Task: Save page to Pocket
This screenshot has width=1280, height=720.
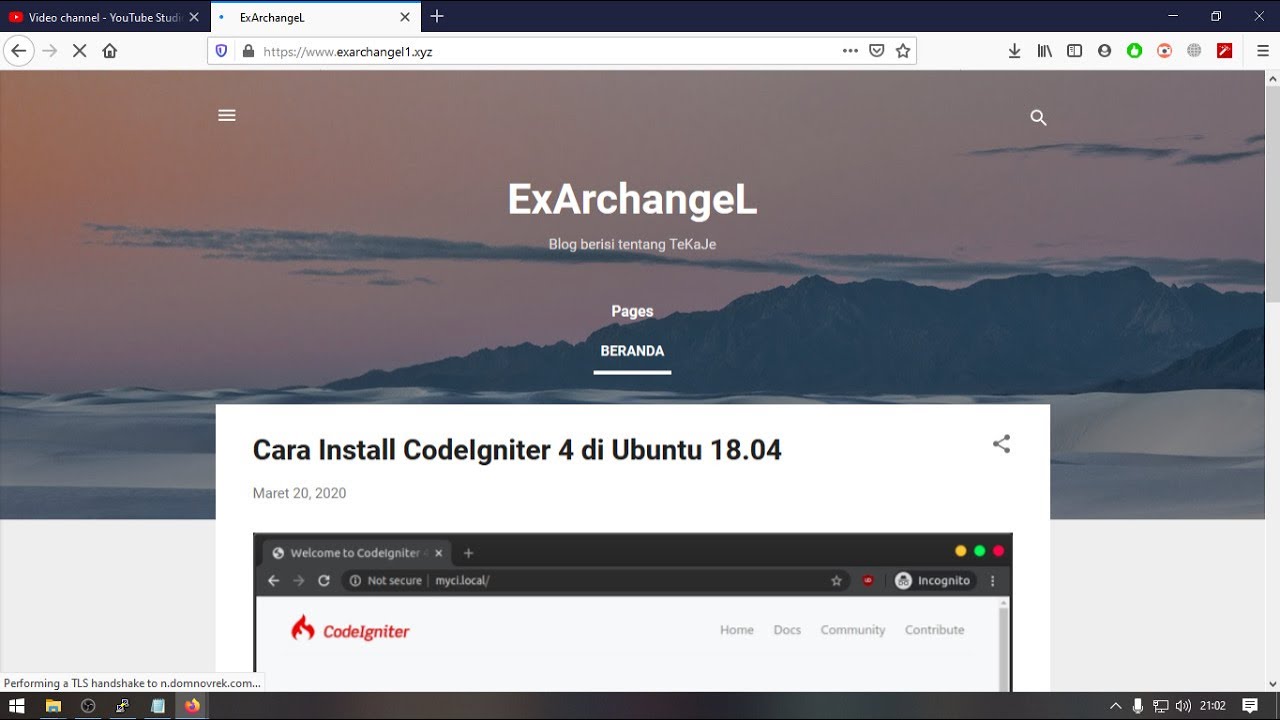Action: (x=877, y=51)
